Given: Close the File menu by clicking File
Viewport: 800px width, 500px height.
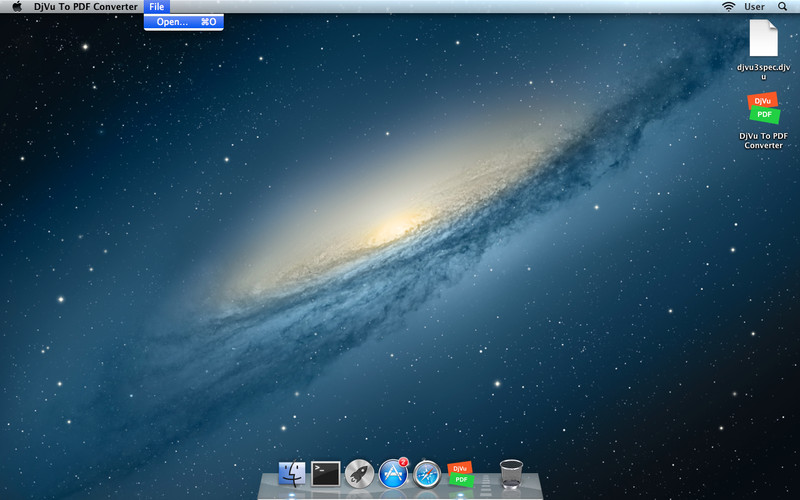Looking at the screenshot, I should pyautogui.click(x=157, y=7).
